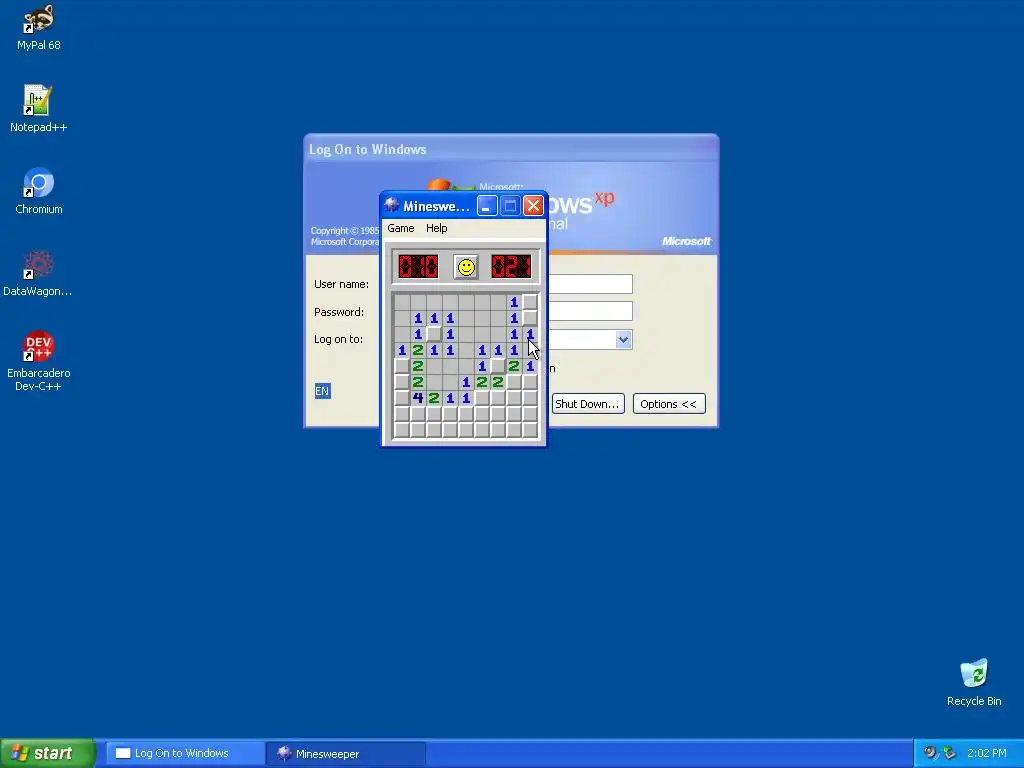
Task: Click the Log On to Windows title bar
Action: pyautogui.click(x=511, y=149)
